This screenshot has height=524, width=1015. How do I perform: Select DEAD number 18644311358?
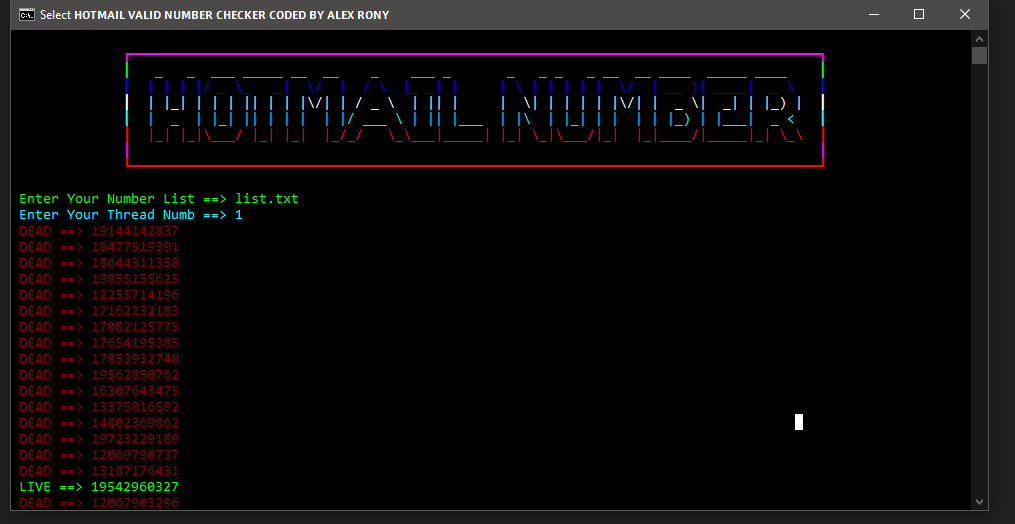tap(135, 263)
